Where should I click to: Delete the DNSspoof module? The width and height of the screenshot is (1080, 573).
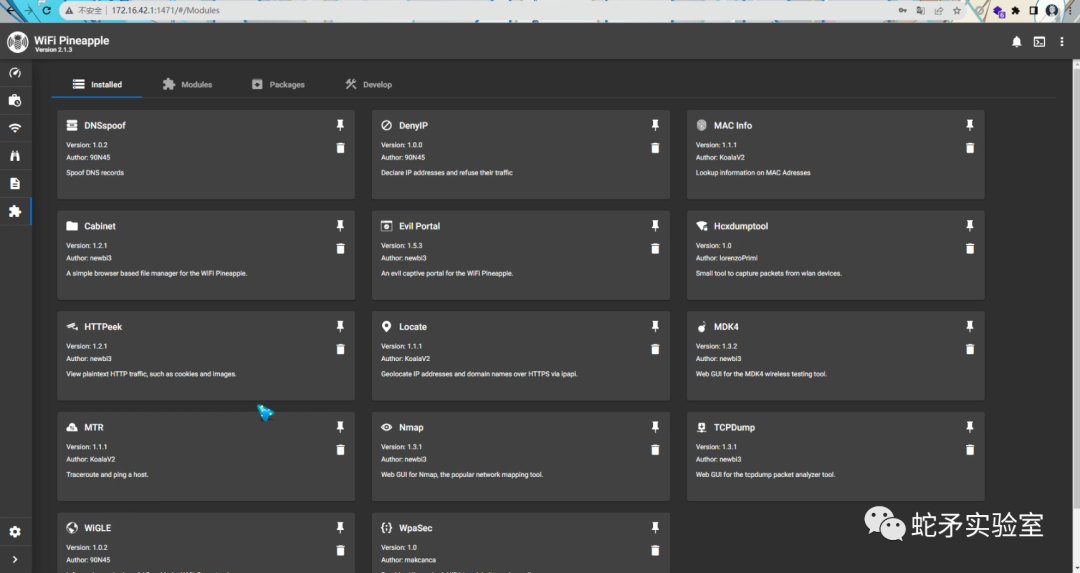(340, 148)
